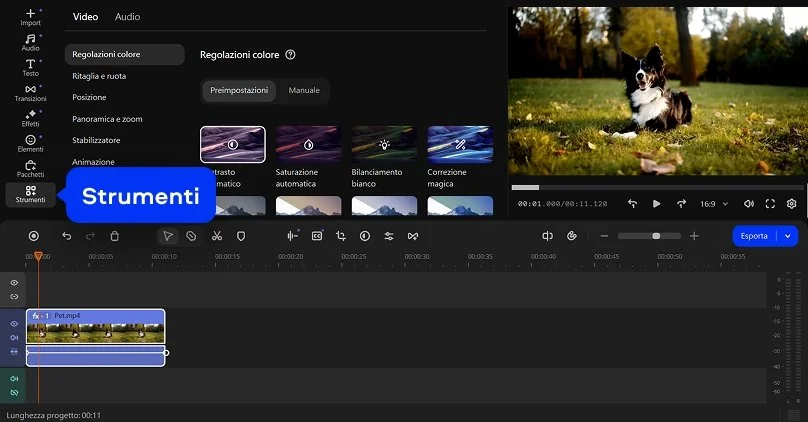Open preview settings gear icon
Image resolution: width=808 pixels, height=422 pixels.
(791, 204)
